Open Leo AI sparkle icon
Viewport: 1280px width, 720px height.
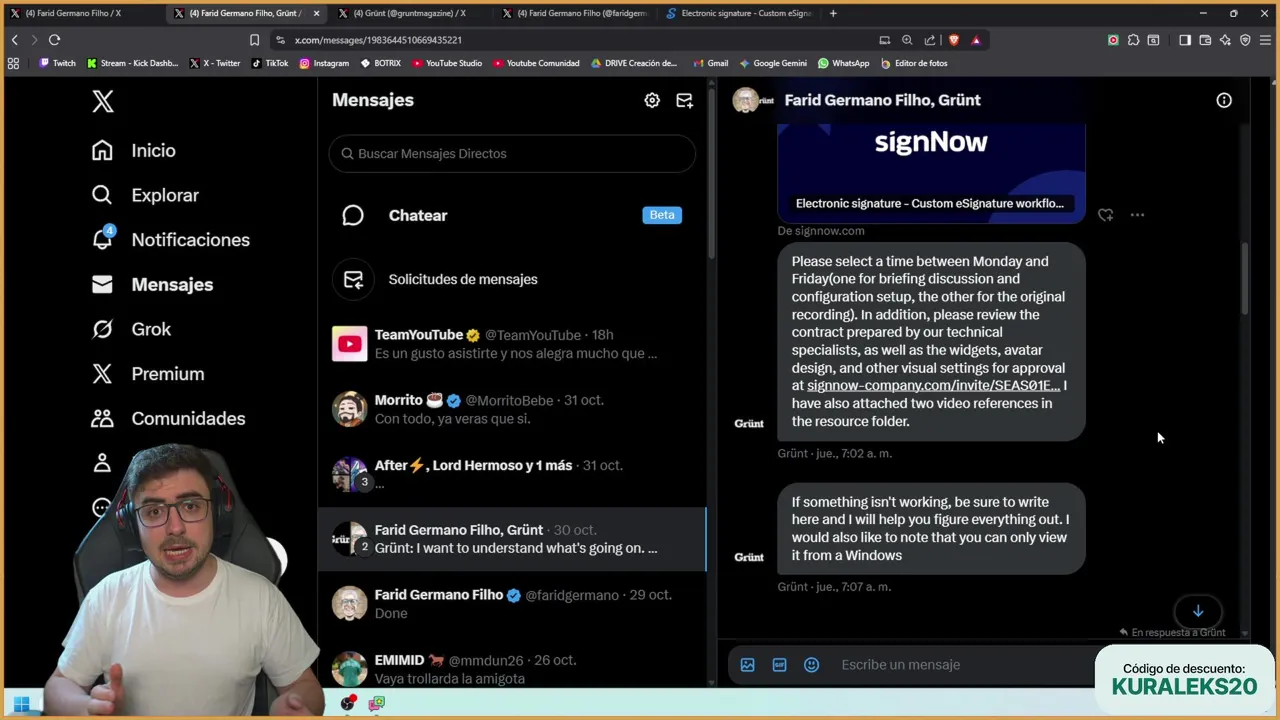1225,40
